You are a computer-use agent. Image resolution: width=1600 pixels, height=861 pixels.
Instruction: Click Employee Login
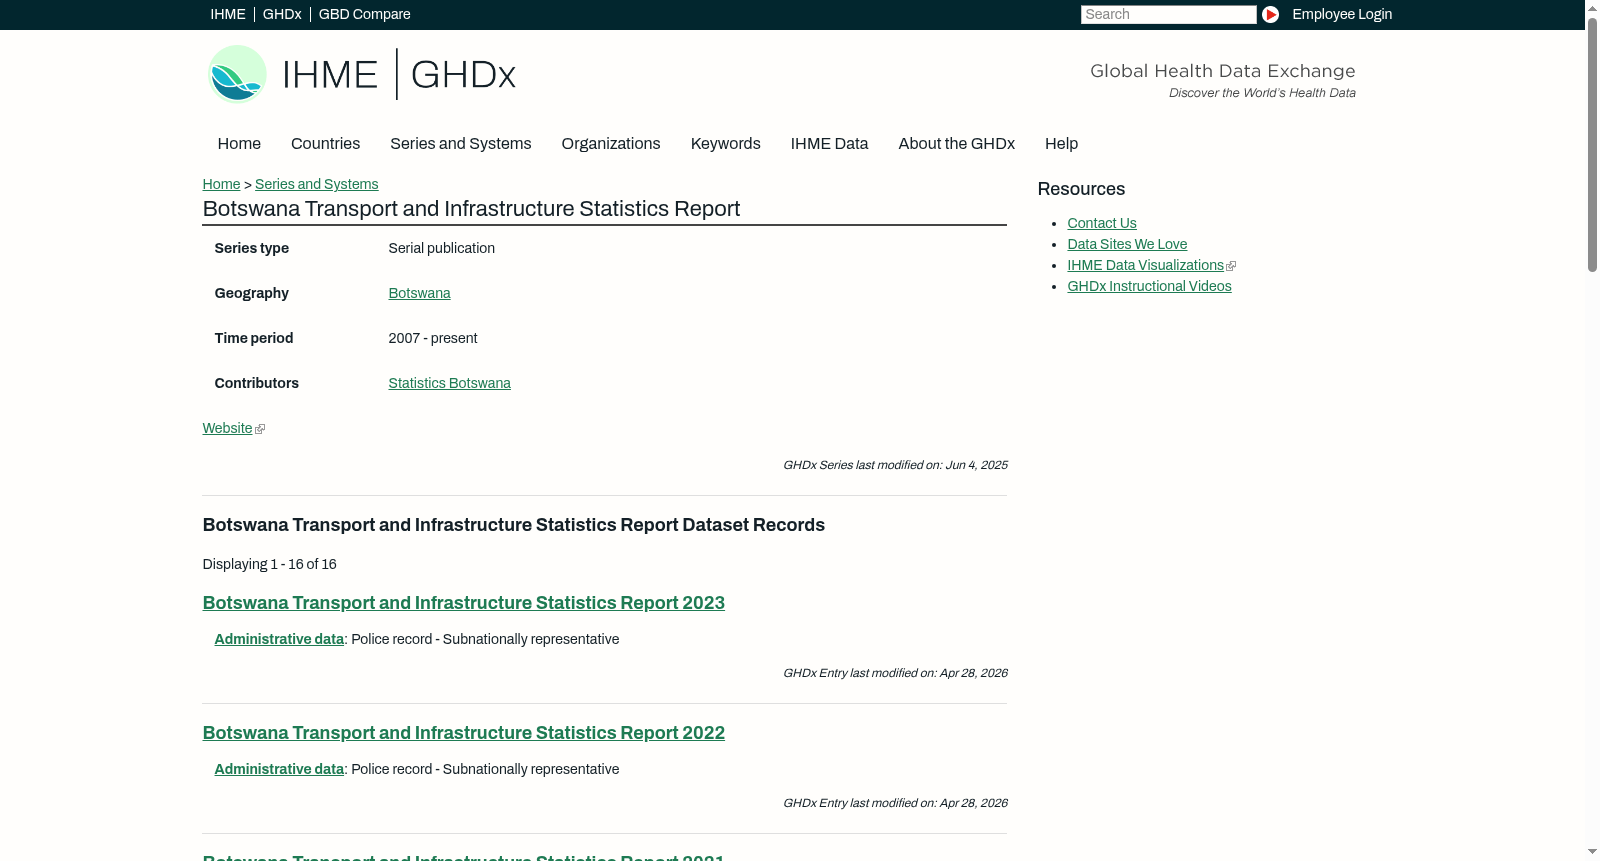click(1342, 14)
